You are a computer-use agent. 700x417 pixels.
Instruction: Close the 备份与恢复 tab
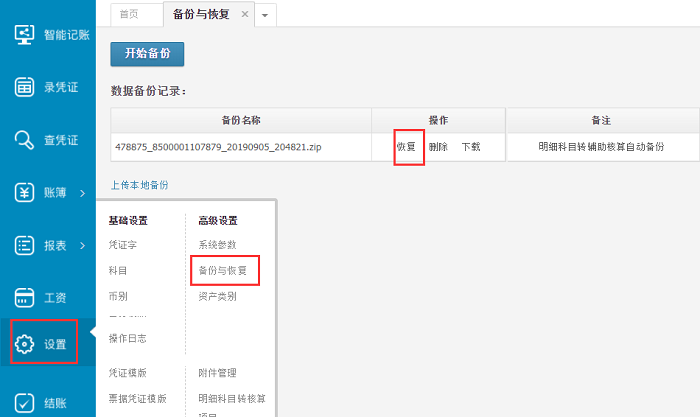pyautogui.click(x=245, y=14)
